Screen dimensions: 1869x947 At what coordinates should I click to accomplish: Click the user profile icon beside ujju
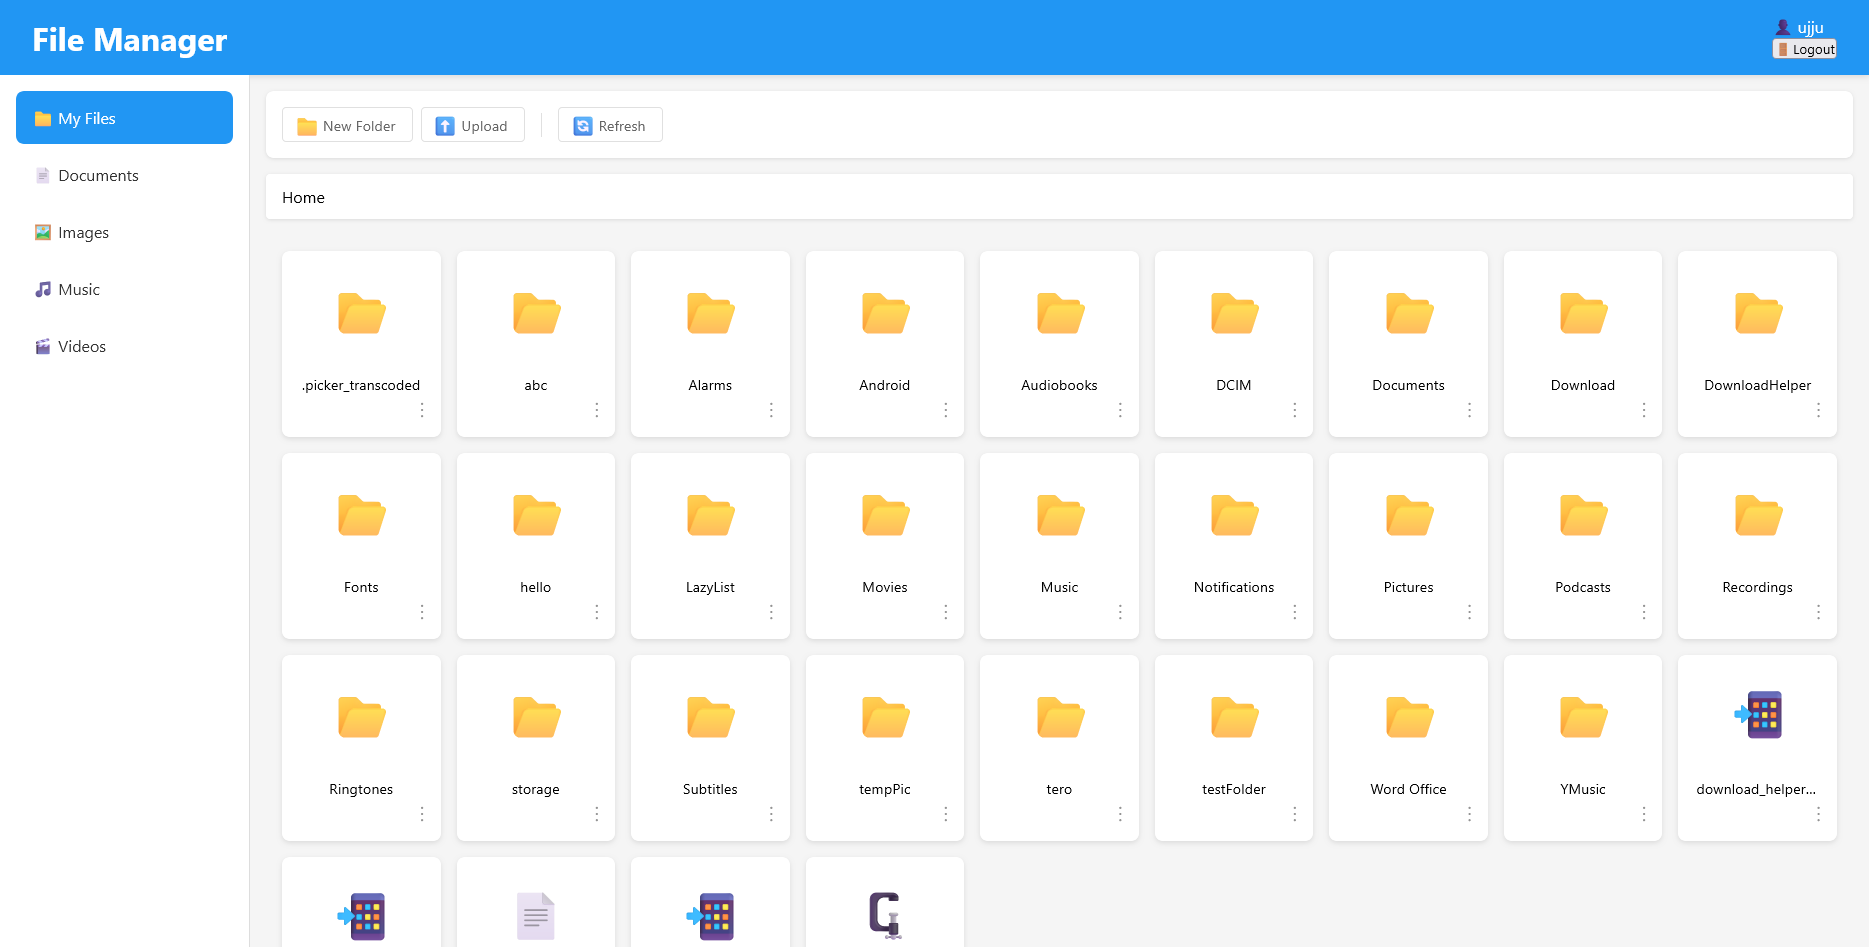(1782, 27)
